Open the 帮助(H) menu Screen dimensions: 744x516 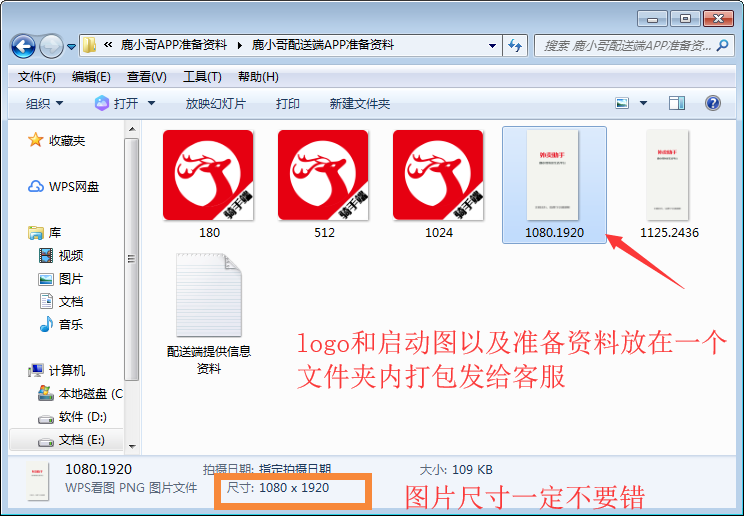click(258, 76)
